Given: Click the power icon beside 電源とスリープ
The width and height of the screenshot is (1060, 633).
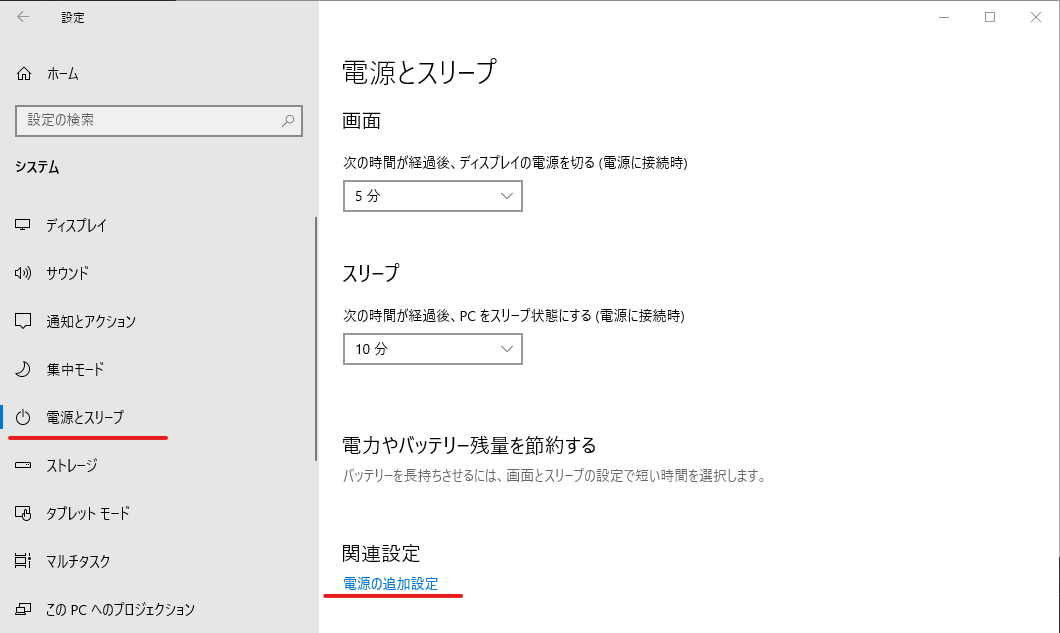Looking at the screenshot, I should (x=23, y=417).
